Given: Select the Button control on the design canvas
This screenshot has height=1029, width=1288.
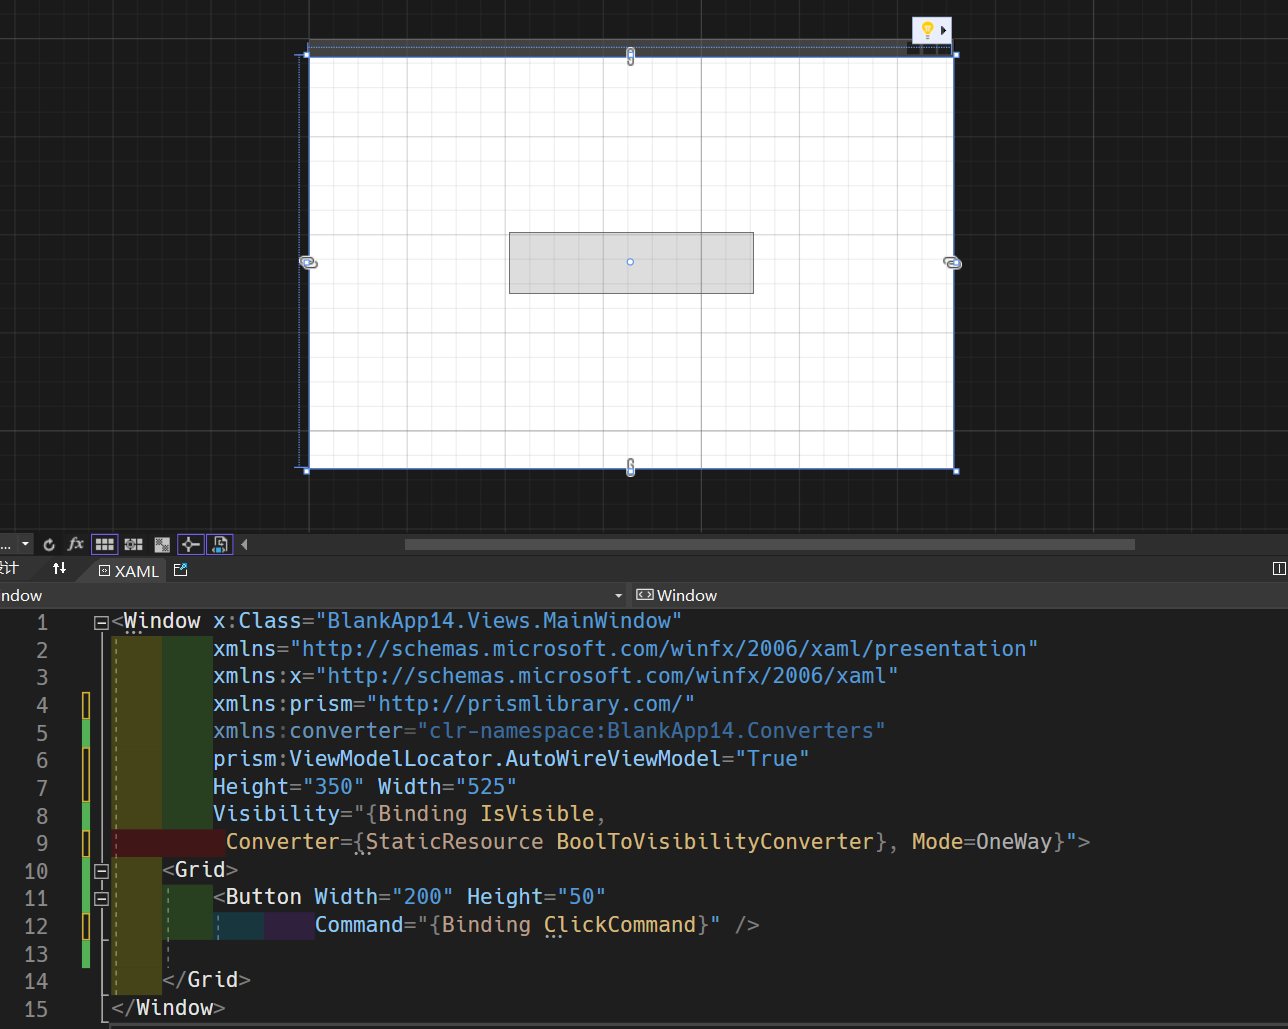Looking at the screenshot, I should (x=630, y=262).
